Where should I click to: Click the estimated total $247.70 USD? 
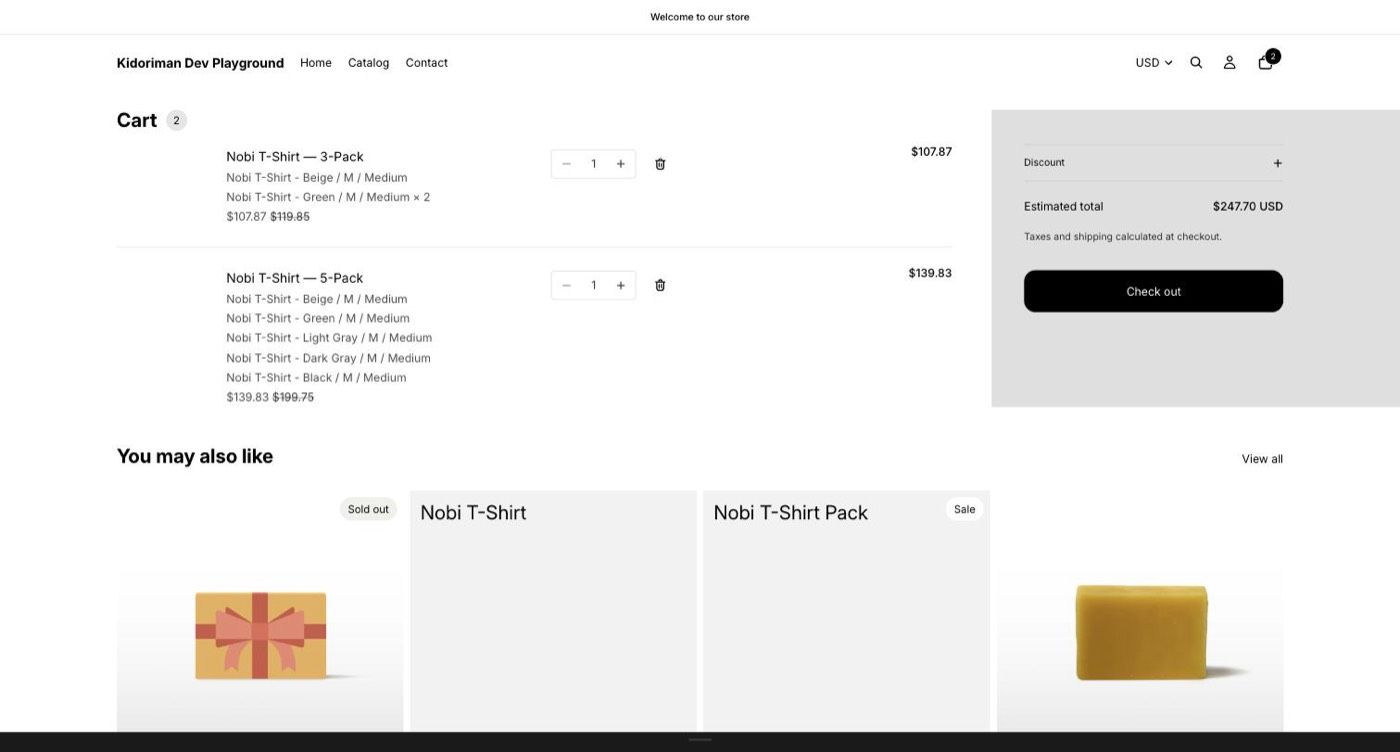click(1247, 206)
